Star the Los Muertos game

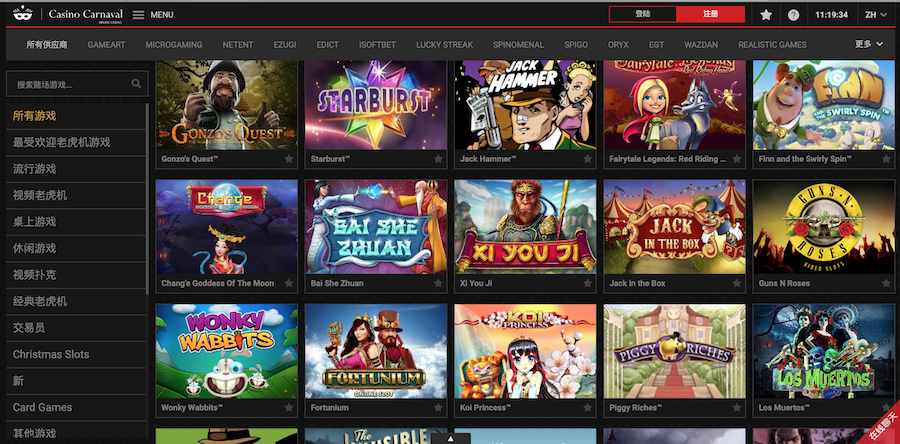point(886,408)
